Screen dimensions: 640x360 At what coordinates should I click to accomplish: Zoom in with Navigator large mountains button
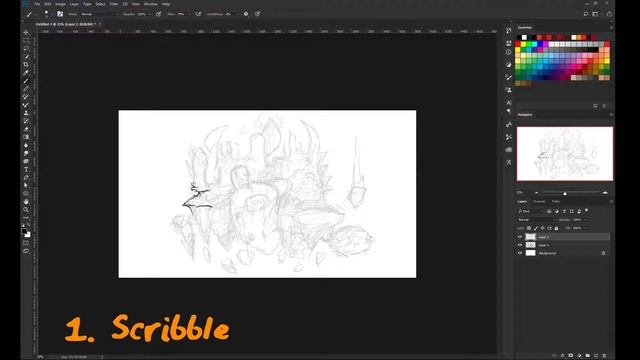click(605, 193)
